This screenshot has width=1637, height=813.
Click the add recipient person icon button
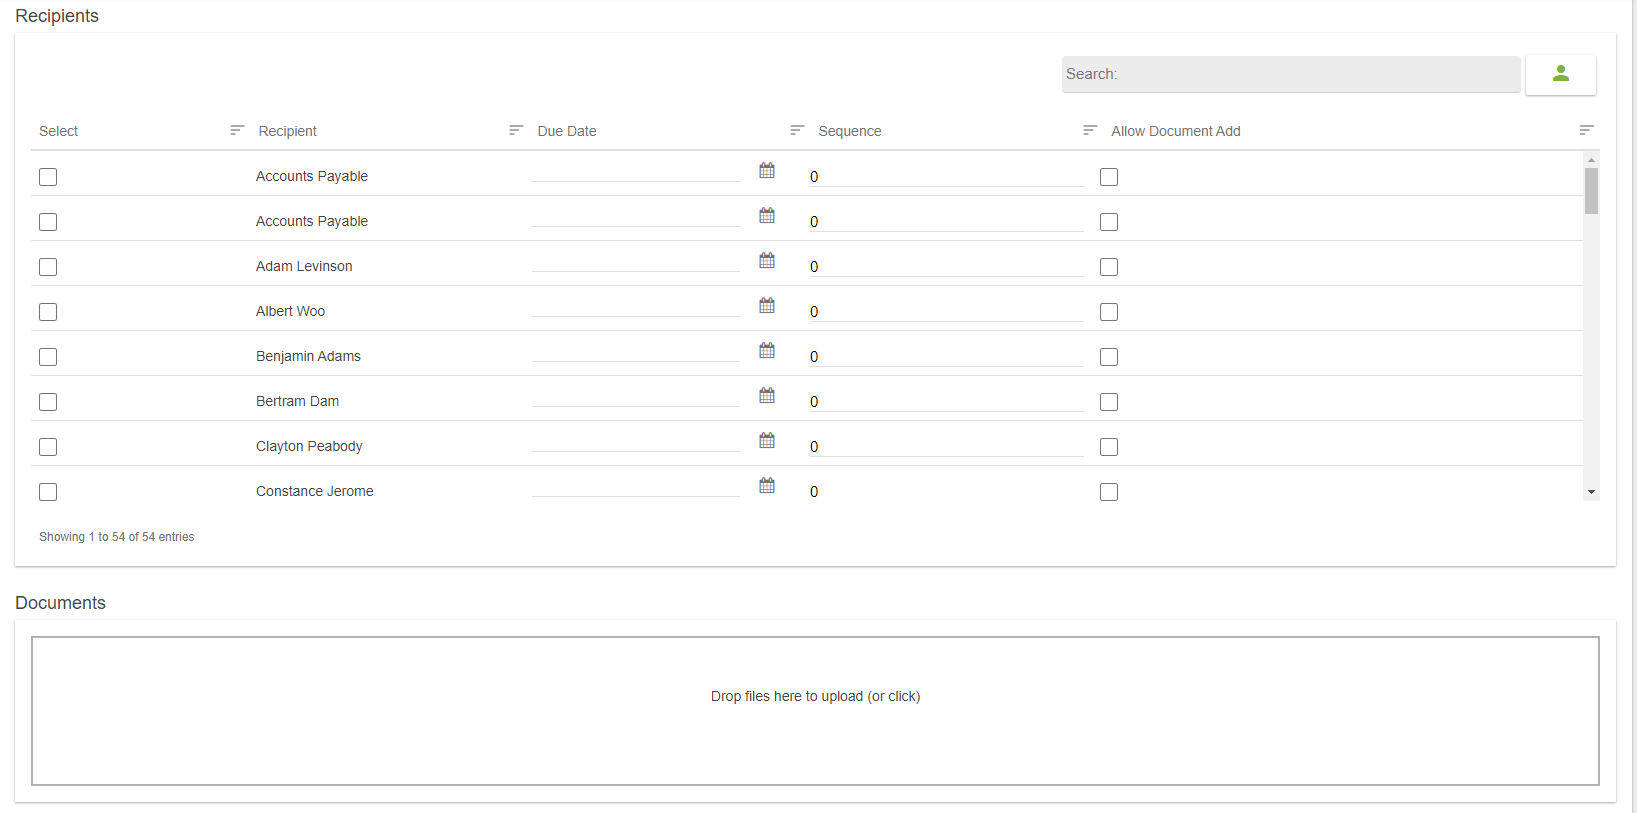(x=1560, y=74)
